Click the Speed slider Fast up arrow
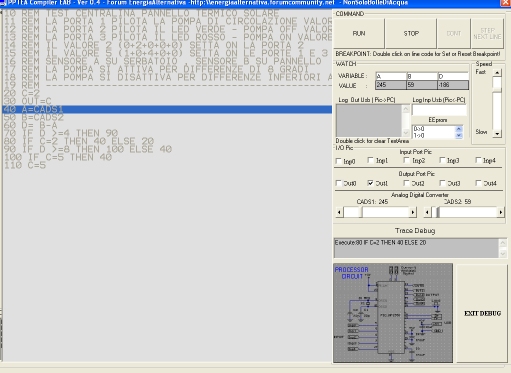This screenshot has height=373, width=511. (497, 73)
